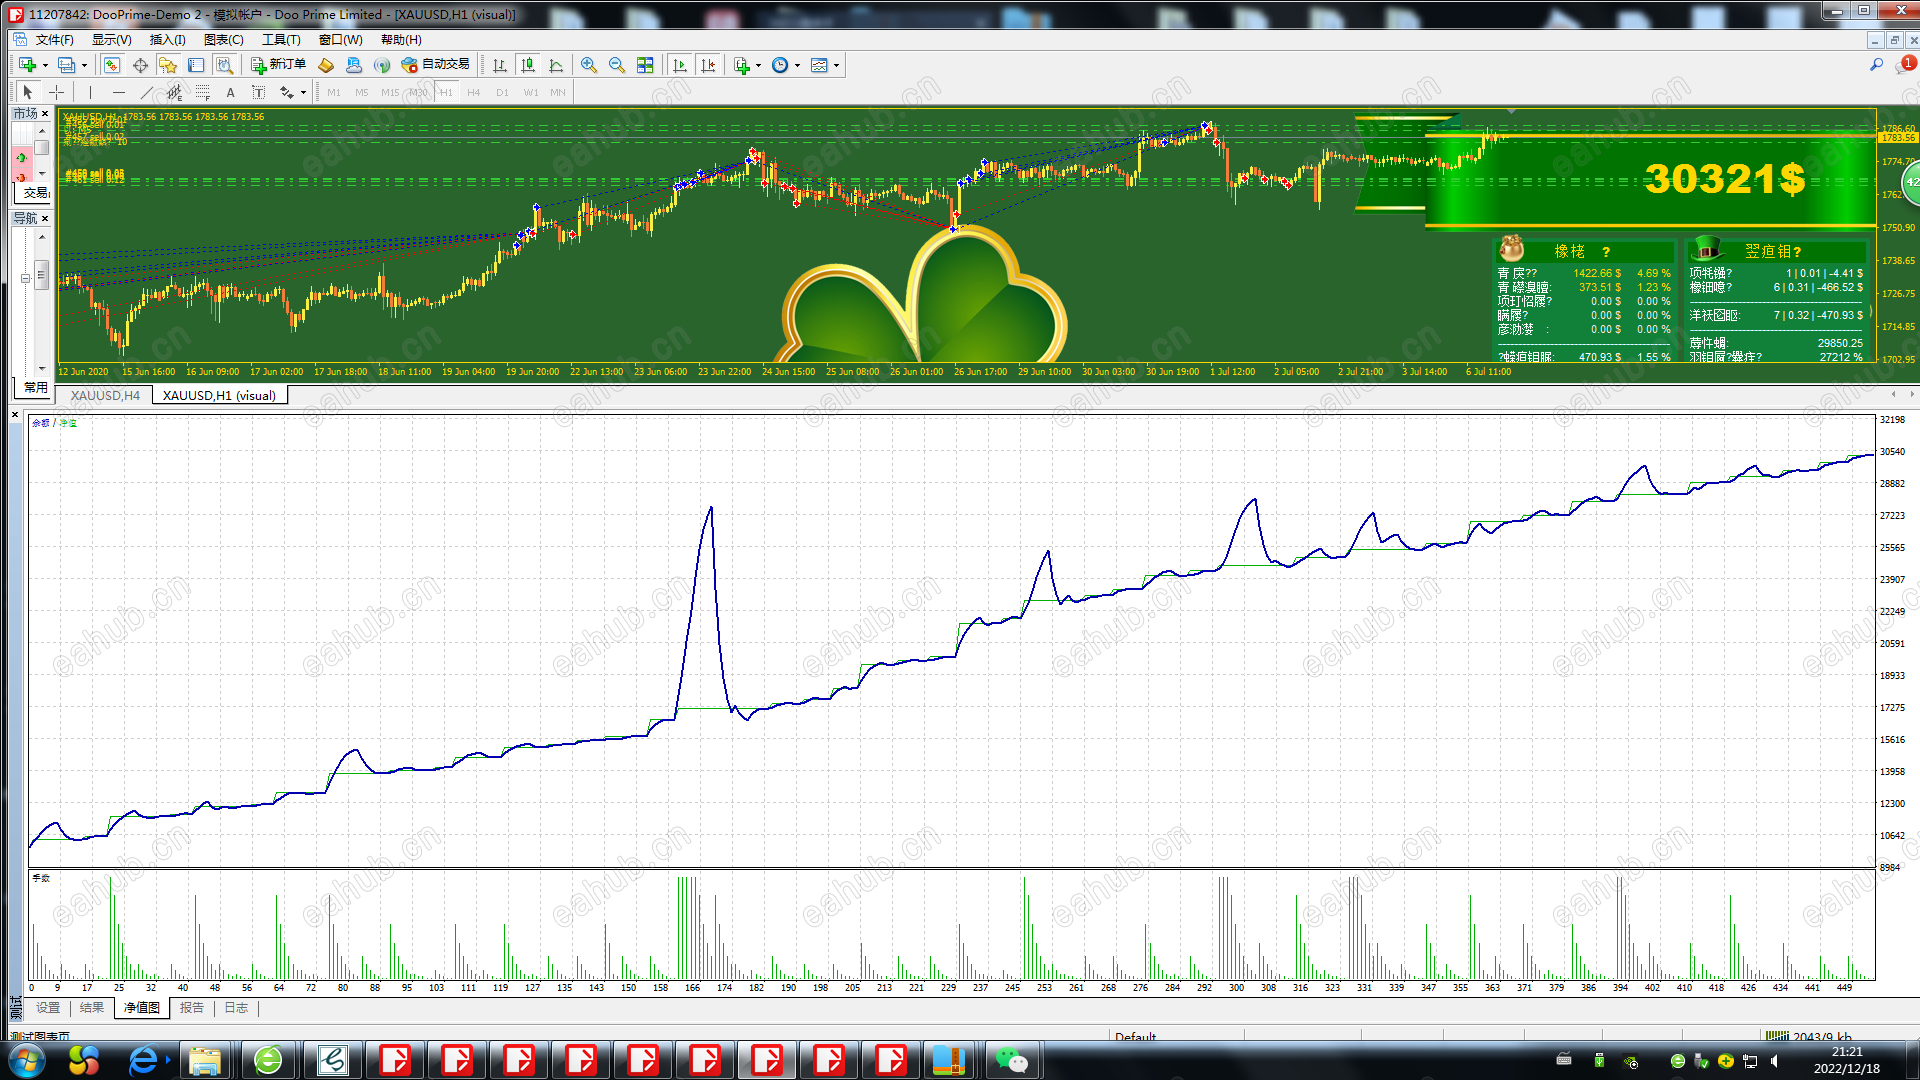Screen dimensions: 1920x1080
Task: Expand the templates dropdown arrow
Action: [836, 66]
